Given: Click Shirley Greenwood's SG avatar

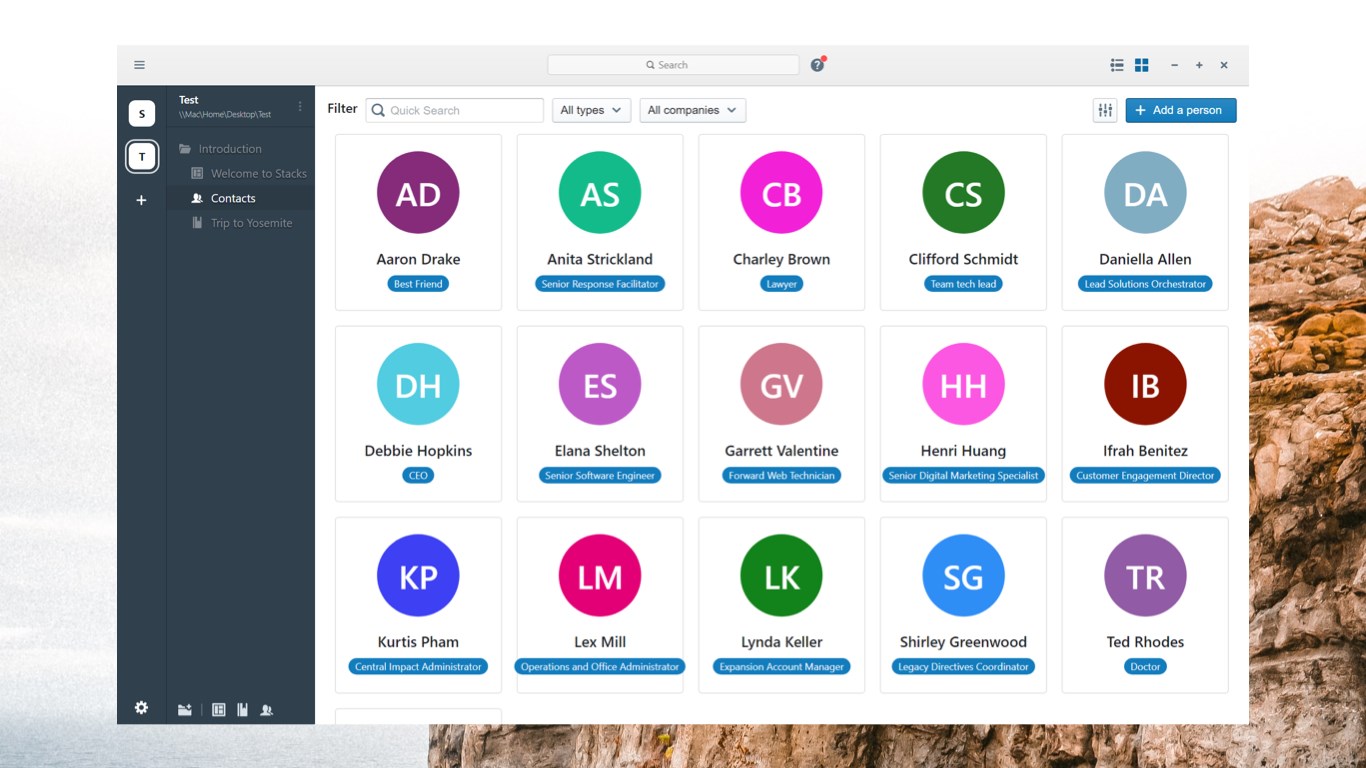Looking at the screenshot, I should coord(963,576).
